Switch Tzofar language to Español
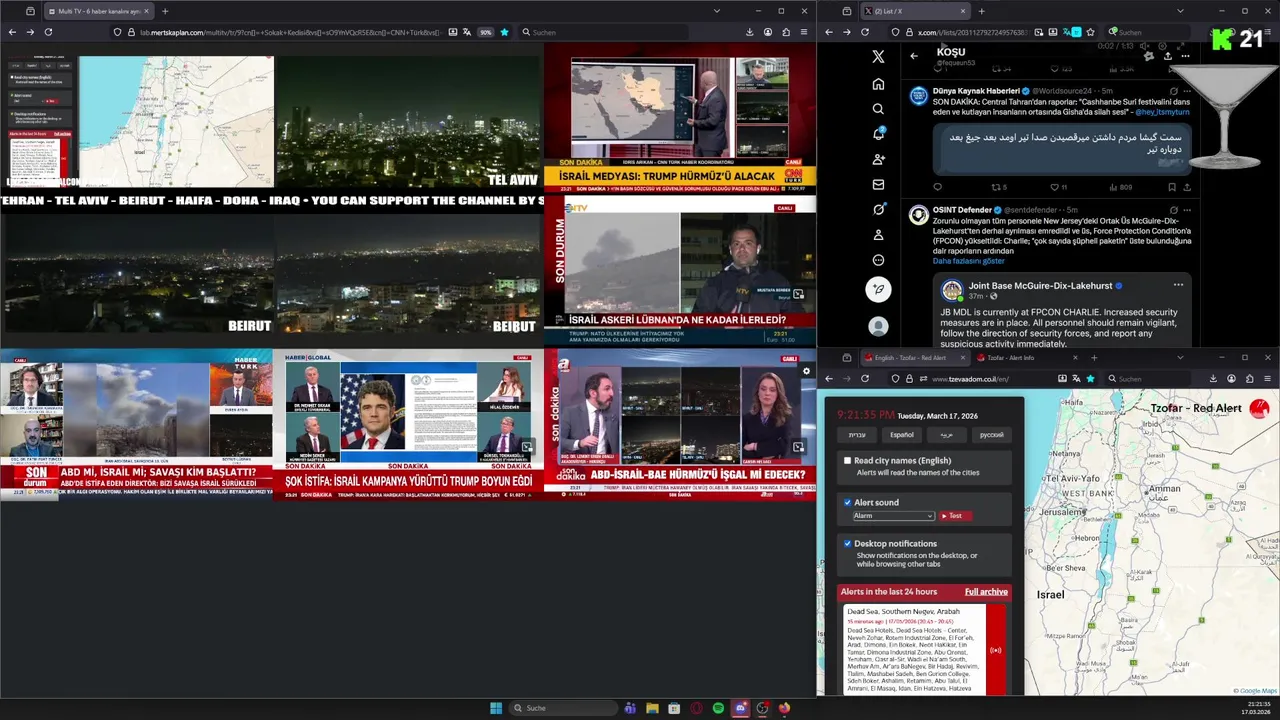The image size is (1280, 720). click(902, 435)
